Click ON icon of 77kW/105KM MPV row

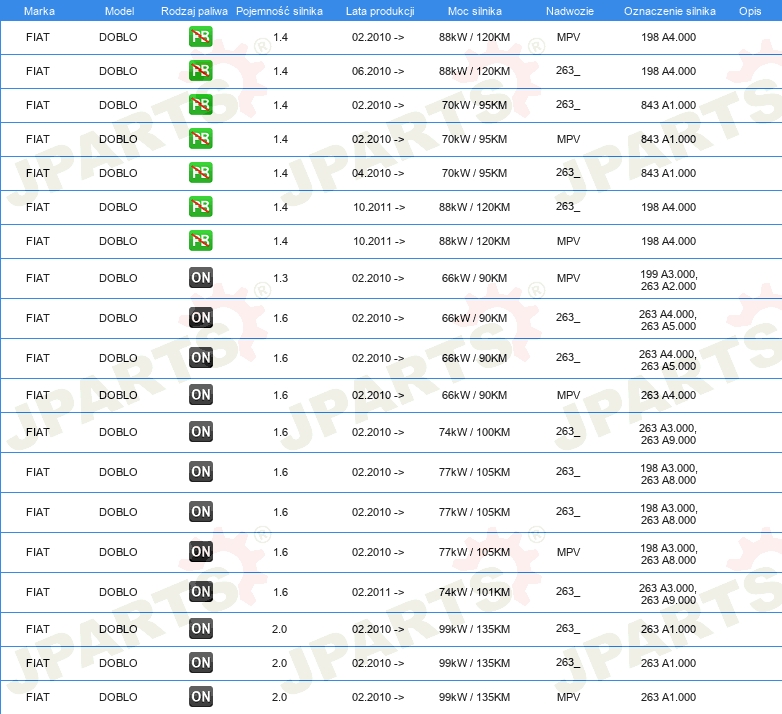(x=200, y=551)
